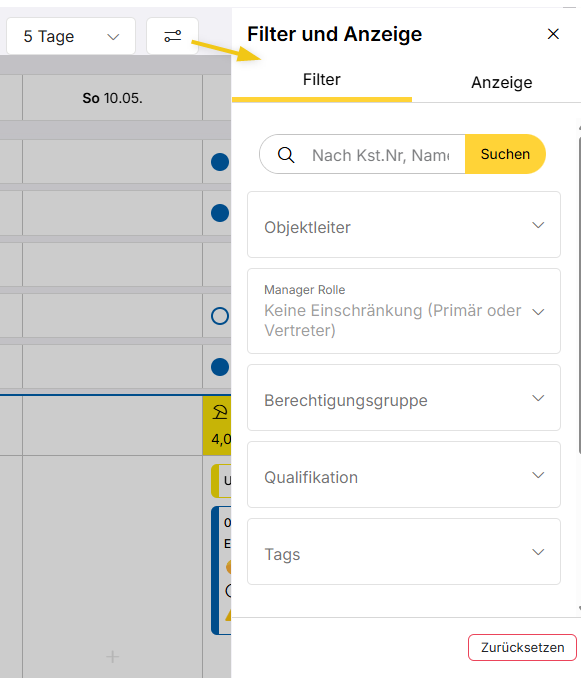Viewport: 581px width, 686px height.
Task: Add entry with plus icon on Sunday column
Action: tap(112, 657)
